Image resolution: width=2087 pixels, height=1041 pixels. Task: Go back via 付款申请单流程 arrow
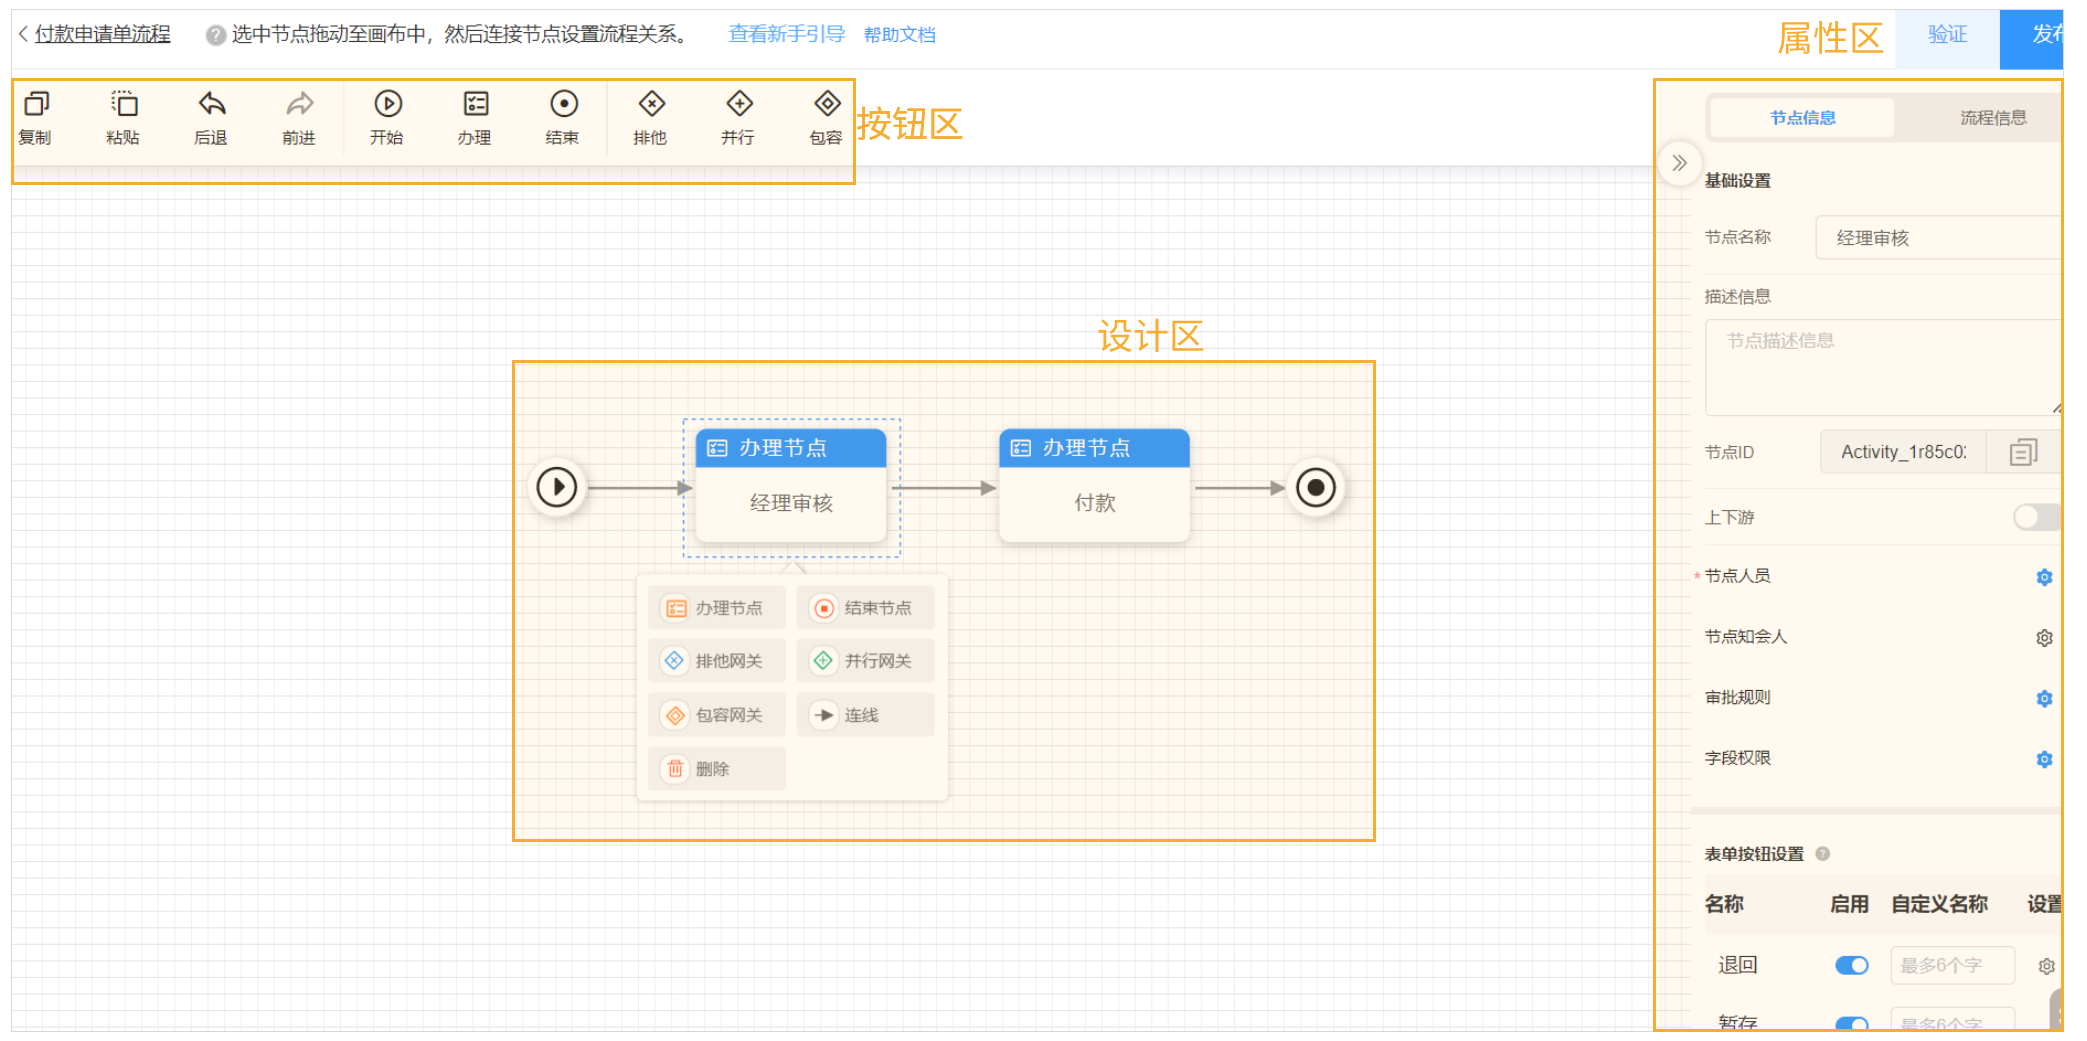[24, 34]
